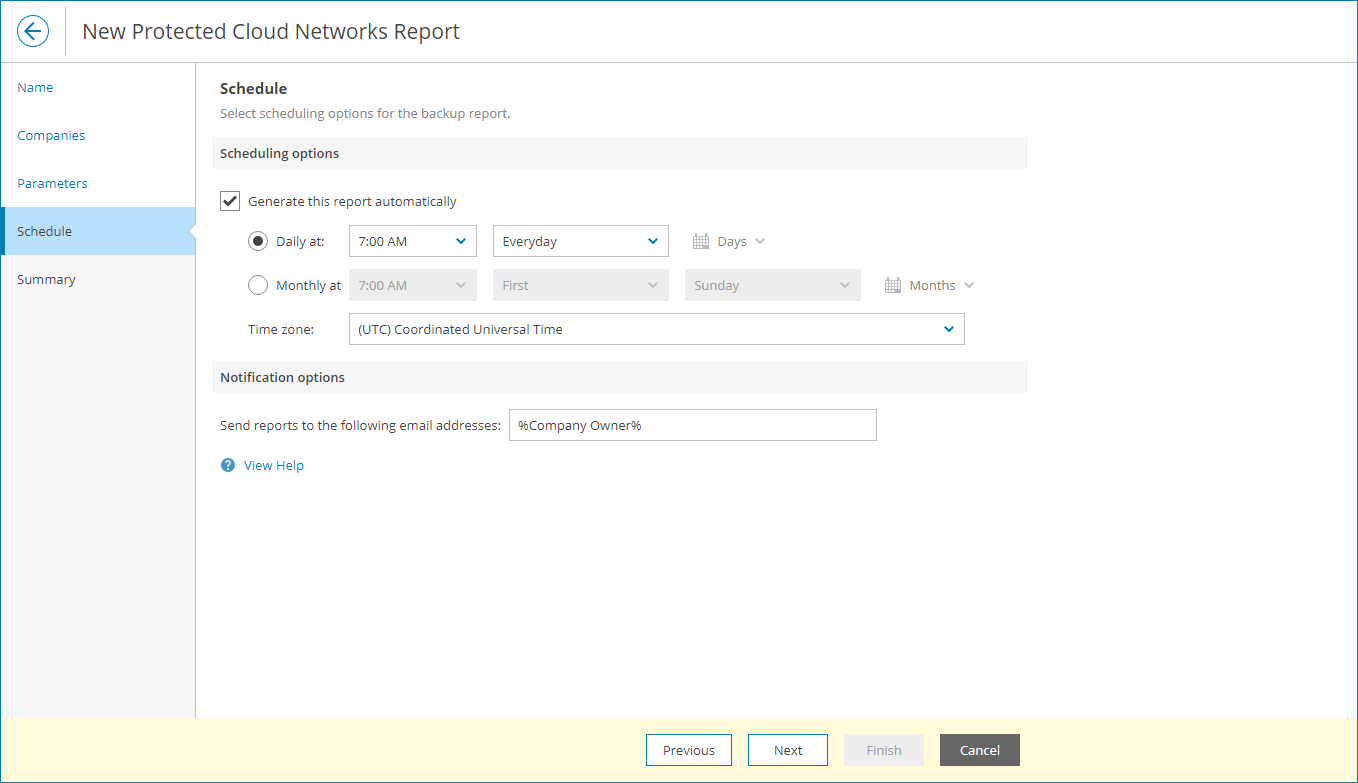
Task: Open the Parameters wizard step
Action: pos(52,183)
